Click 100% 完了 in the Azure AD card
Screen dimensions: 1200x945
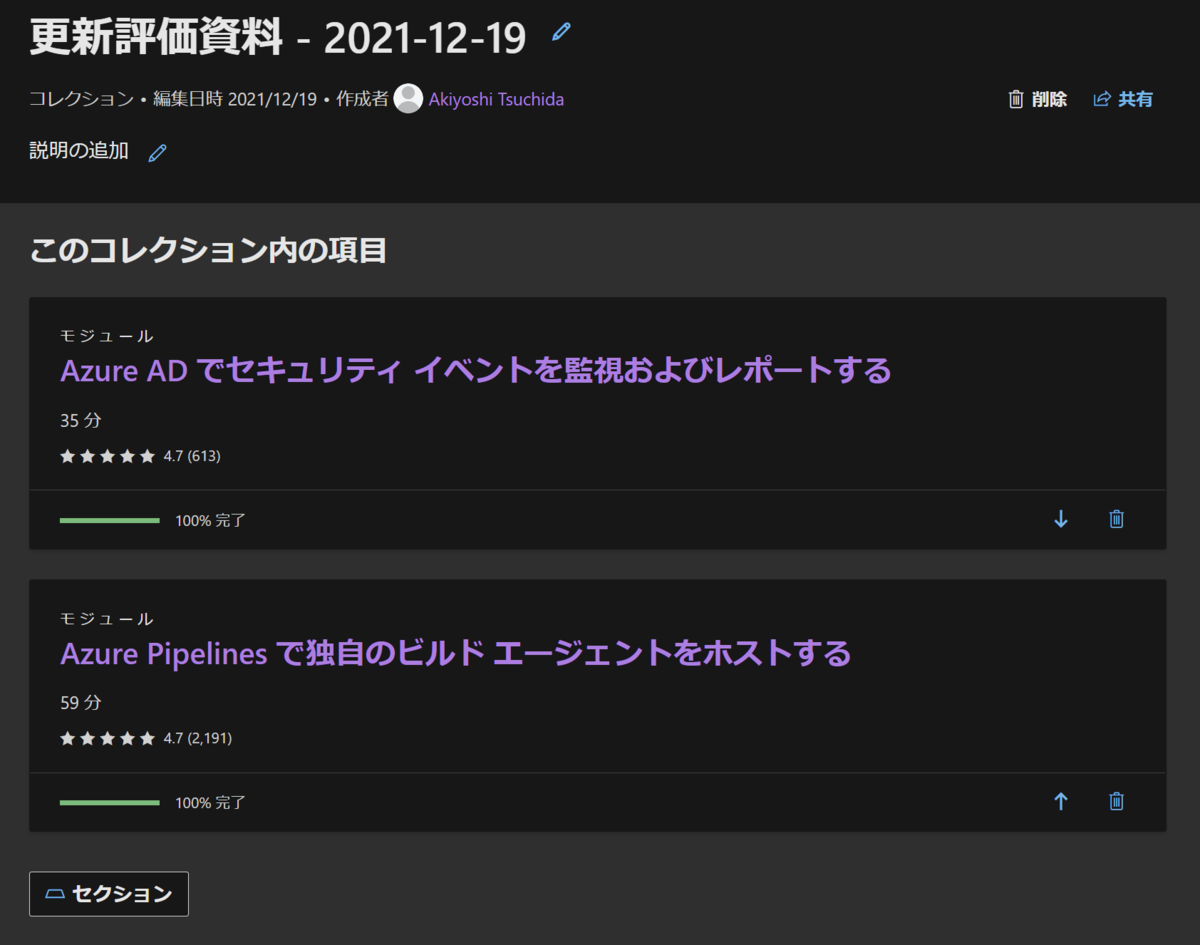pos(210,520)
